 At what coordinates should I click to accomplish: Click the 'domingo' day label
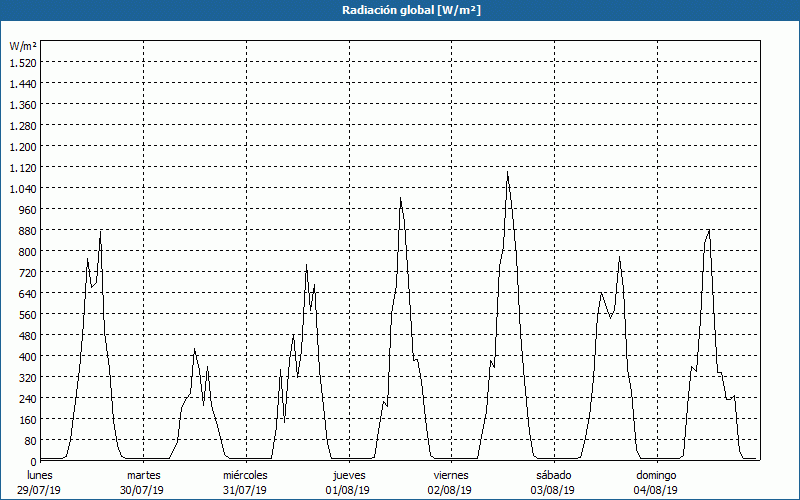pyautogui.click(x=656, y=475)
